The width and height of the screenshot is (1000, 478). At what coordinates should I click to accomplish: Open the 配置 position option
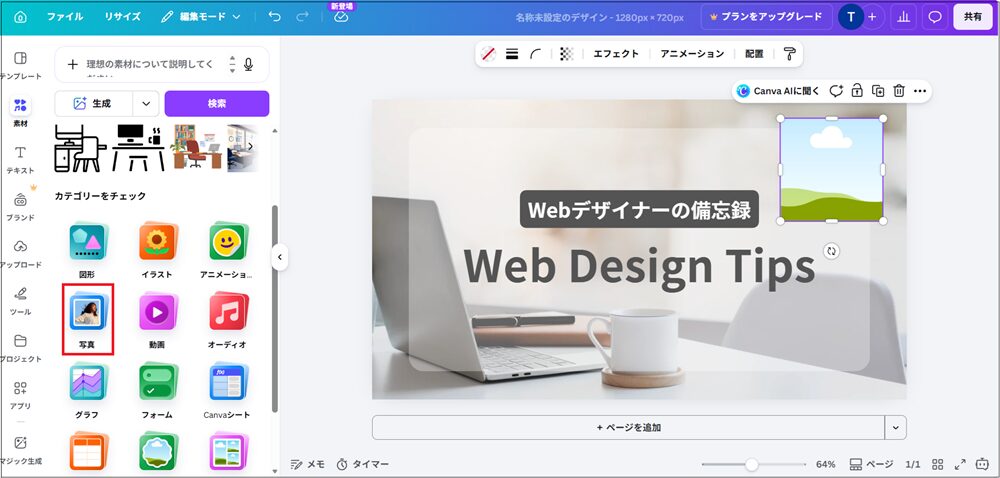coord(754,54)
